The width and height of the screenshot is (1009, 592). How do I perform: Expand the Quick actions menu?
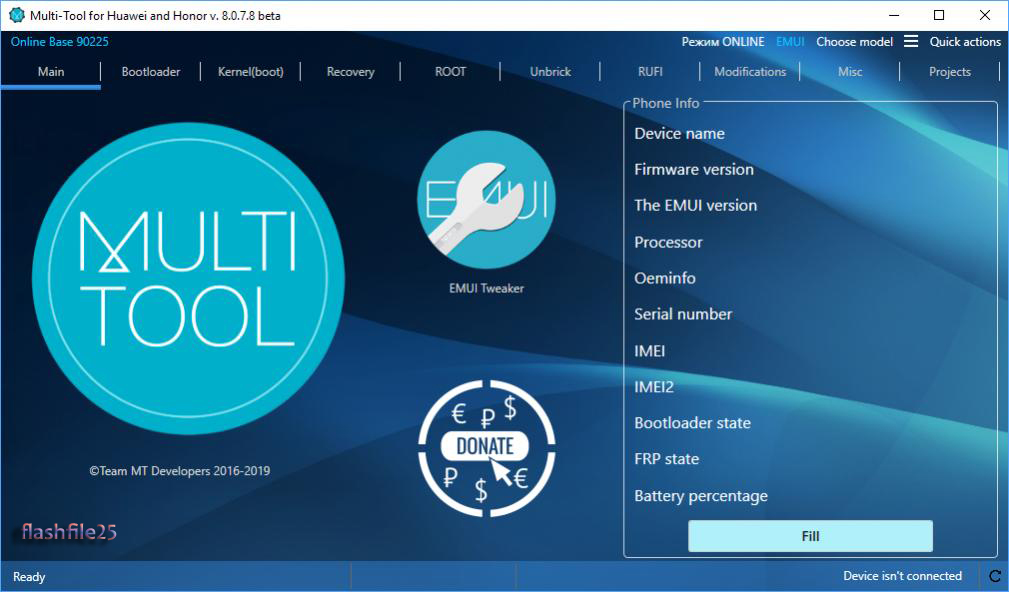965,41
